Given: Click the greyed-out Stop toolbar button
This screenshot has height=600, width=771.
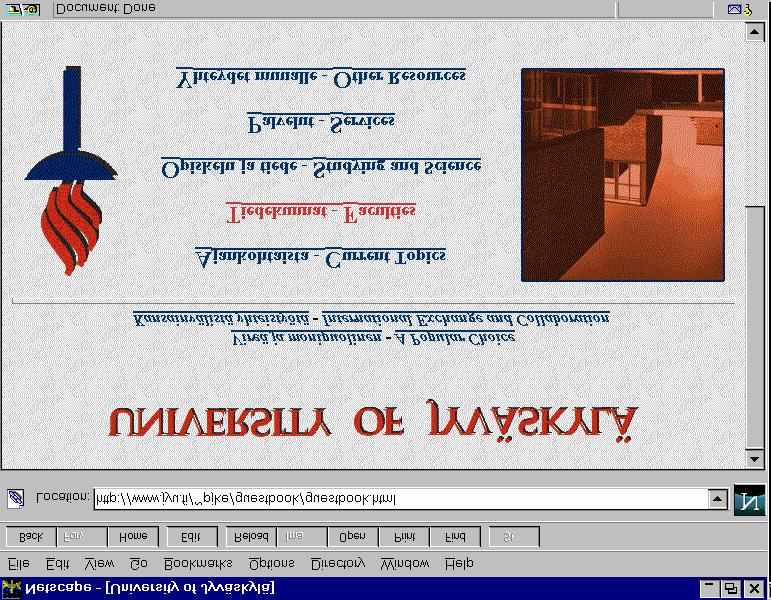Looking at the screenshot, I should point(514,537).
